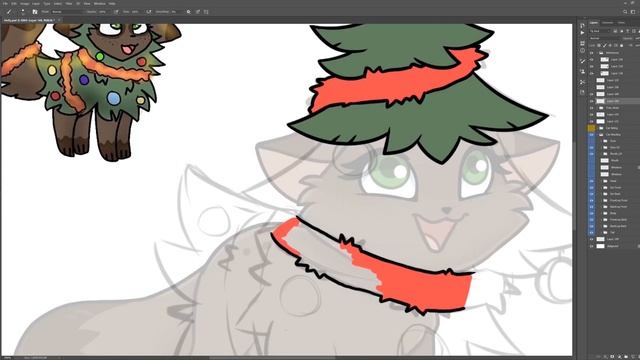
Task: Toggle lock image pixels brush icon
Action: pyautogui.click(x=604, y=45)
